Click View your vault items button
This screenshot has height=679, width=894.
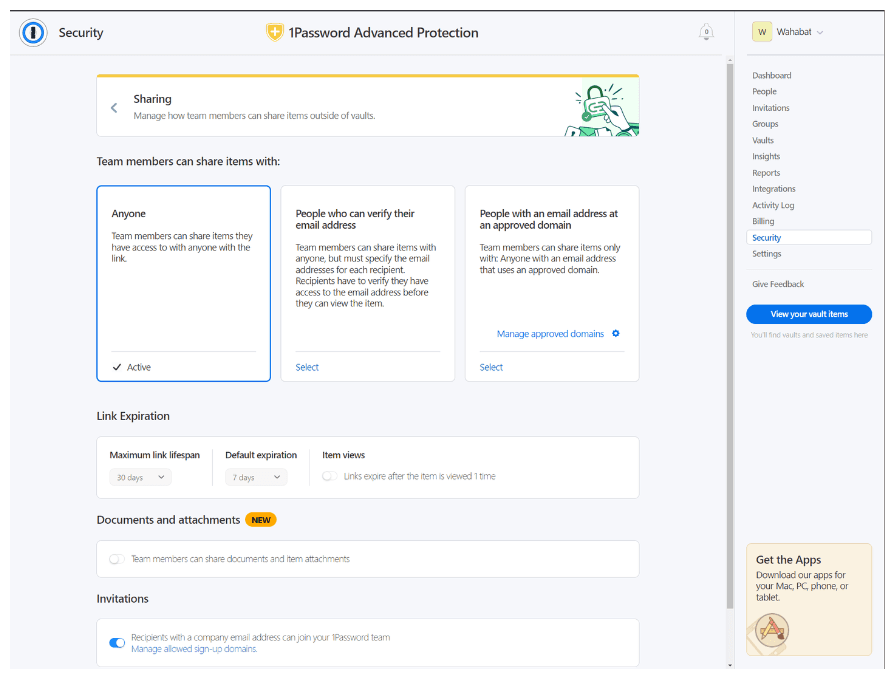[808, 314]
